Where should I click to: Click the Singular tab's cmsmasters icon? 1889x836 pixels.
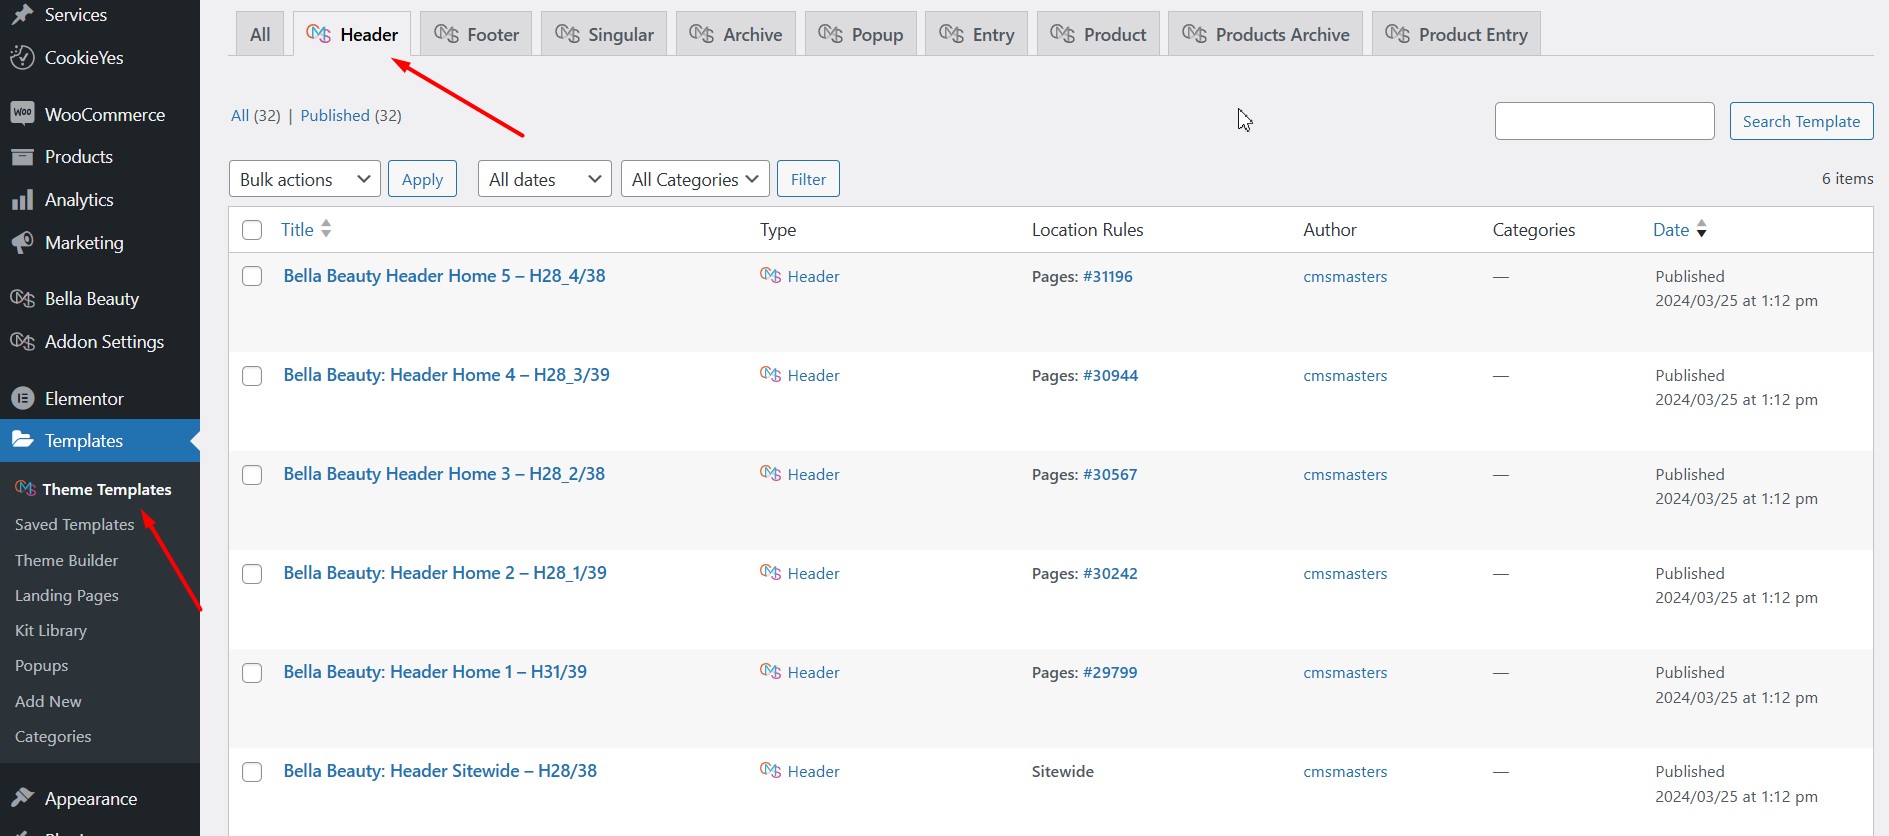click(x=567, y=34)
